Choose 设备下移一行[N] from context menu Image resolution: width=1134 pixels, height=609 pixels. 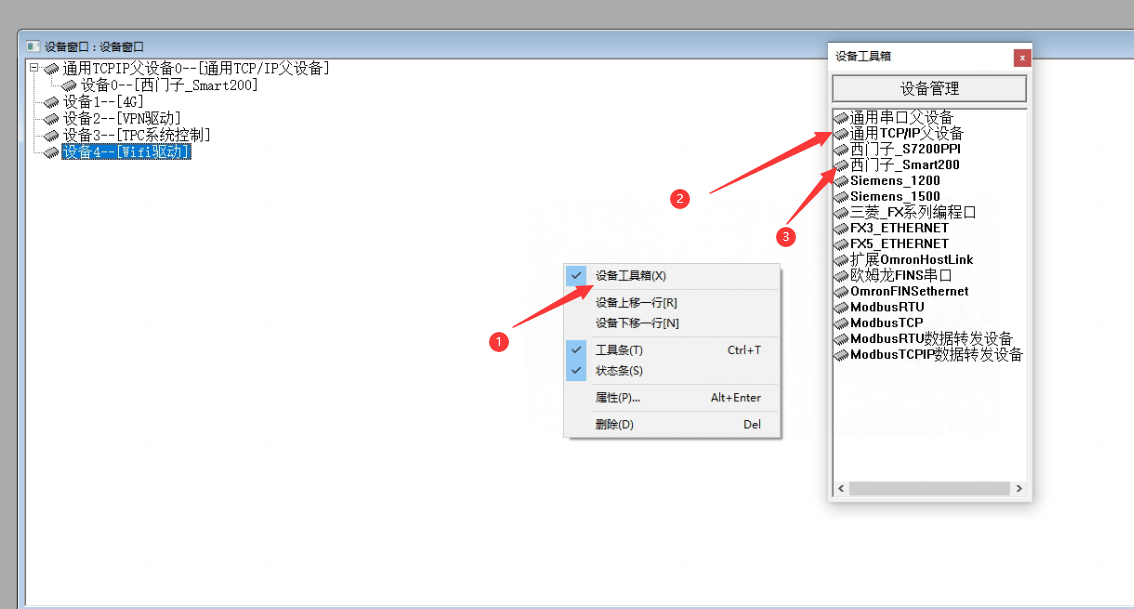pos(672,323)
